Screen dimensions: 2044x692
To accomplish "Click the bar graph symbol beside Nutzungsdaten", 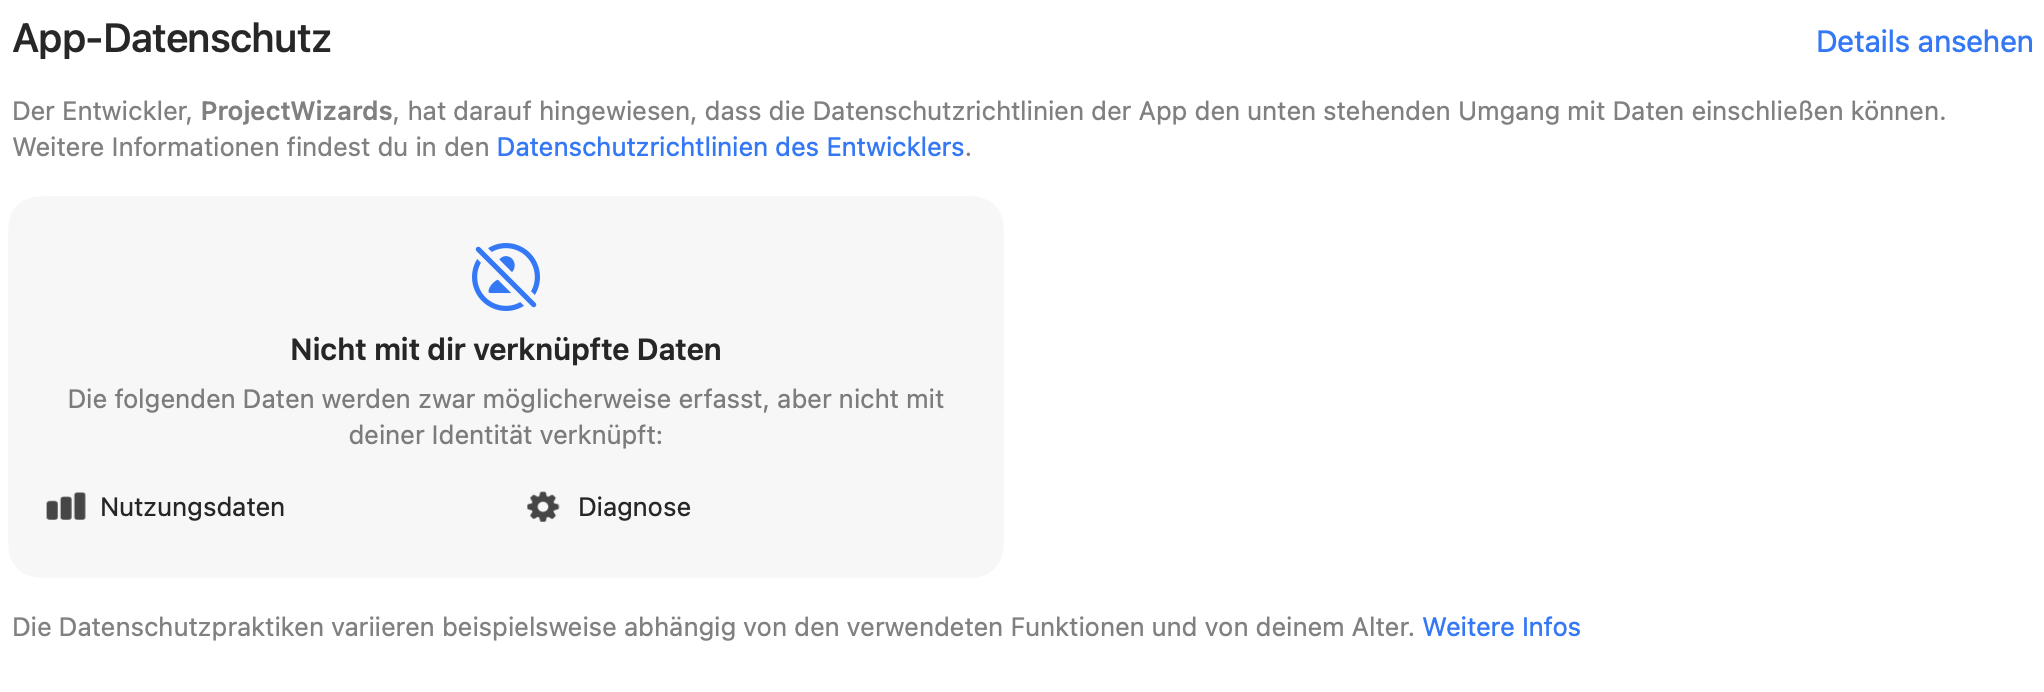I will click(x=64, y=507).
